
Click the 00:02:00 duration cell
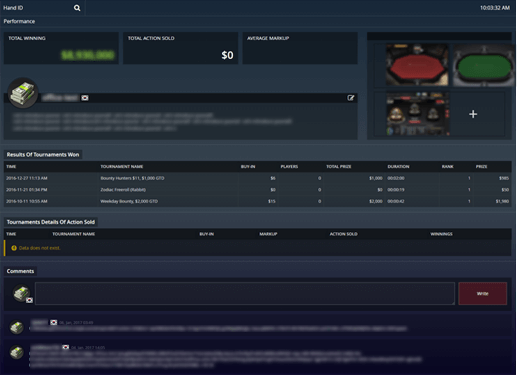coord(396,178)
